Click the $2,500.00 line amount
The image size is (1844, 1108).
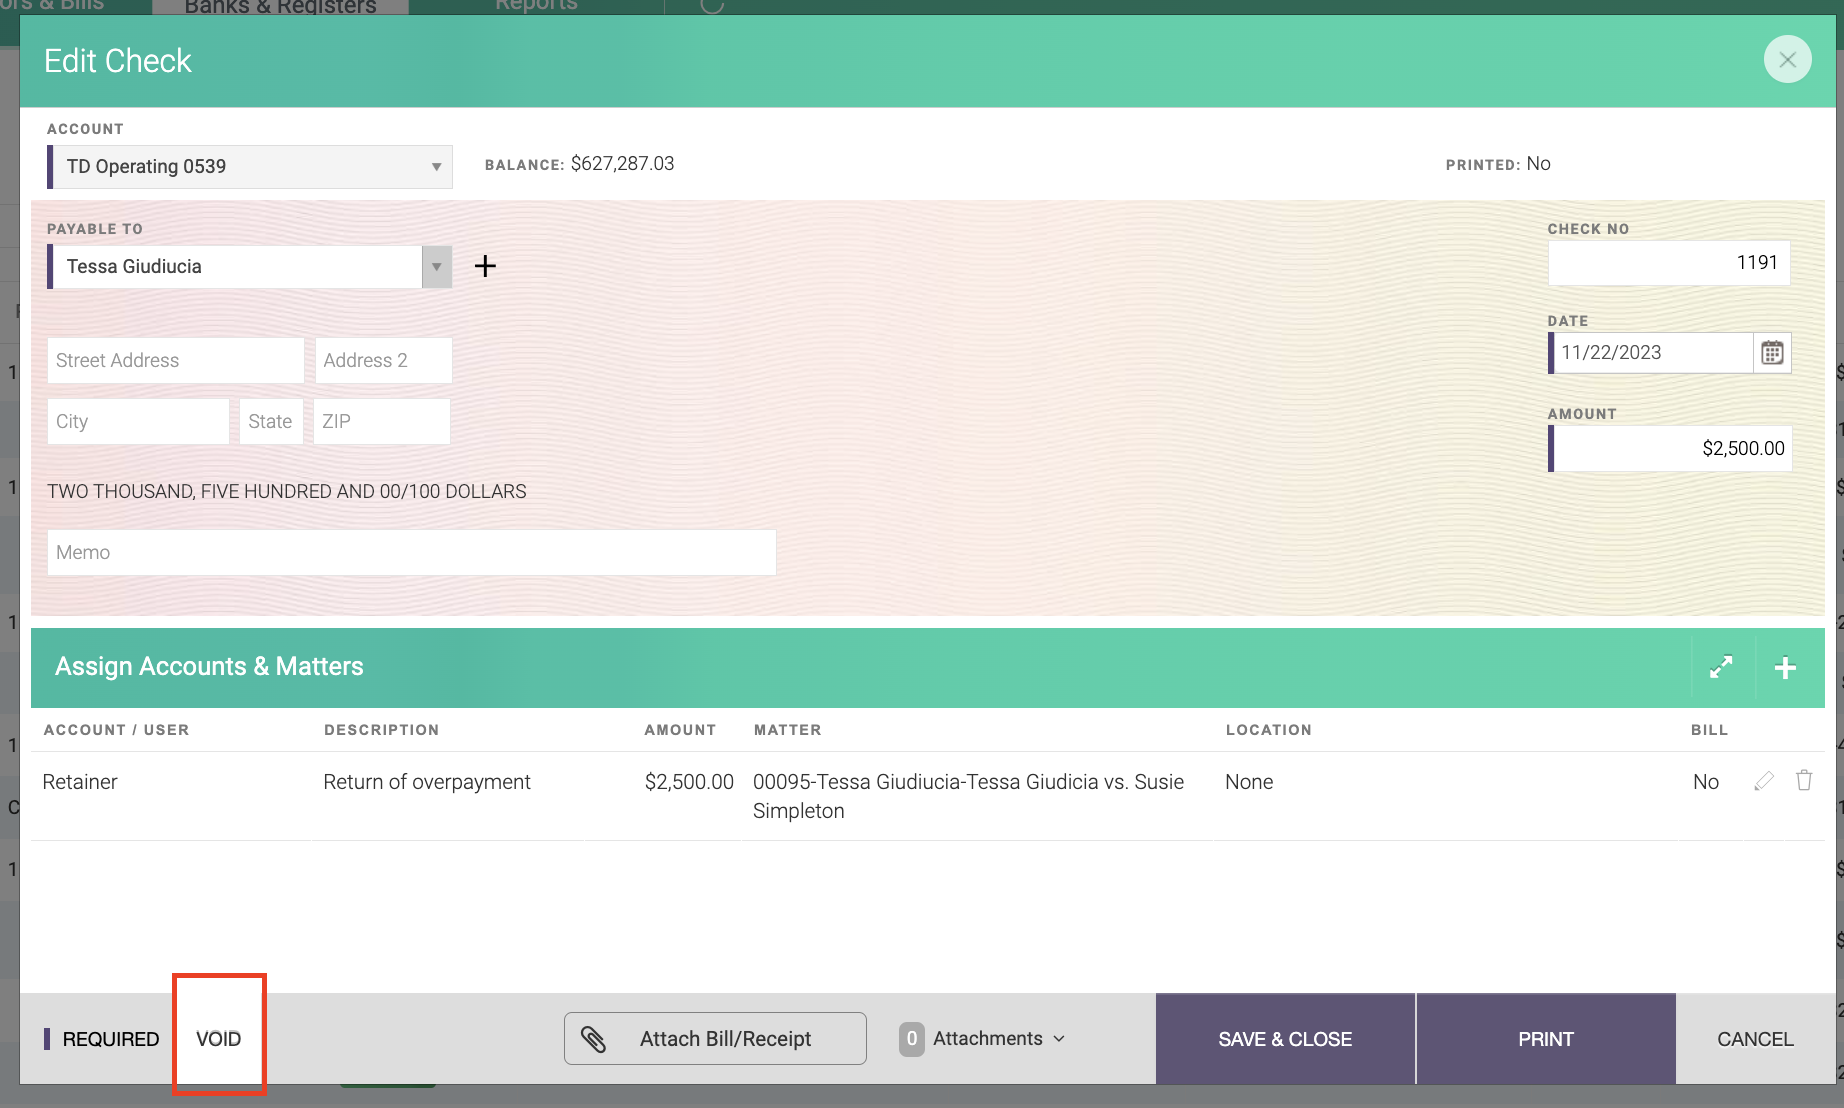point(689,782)
